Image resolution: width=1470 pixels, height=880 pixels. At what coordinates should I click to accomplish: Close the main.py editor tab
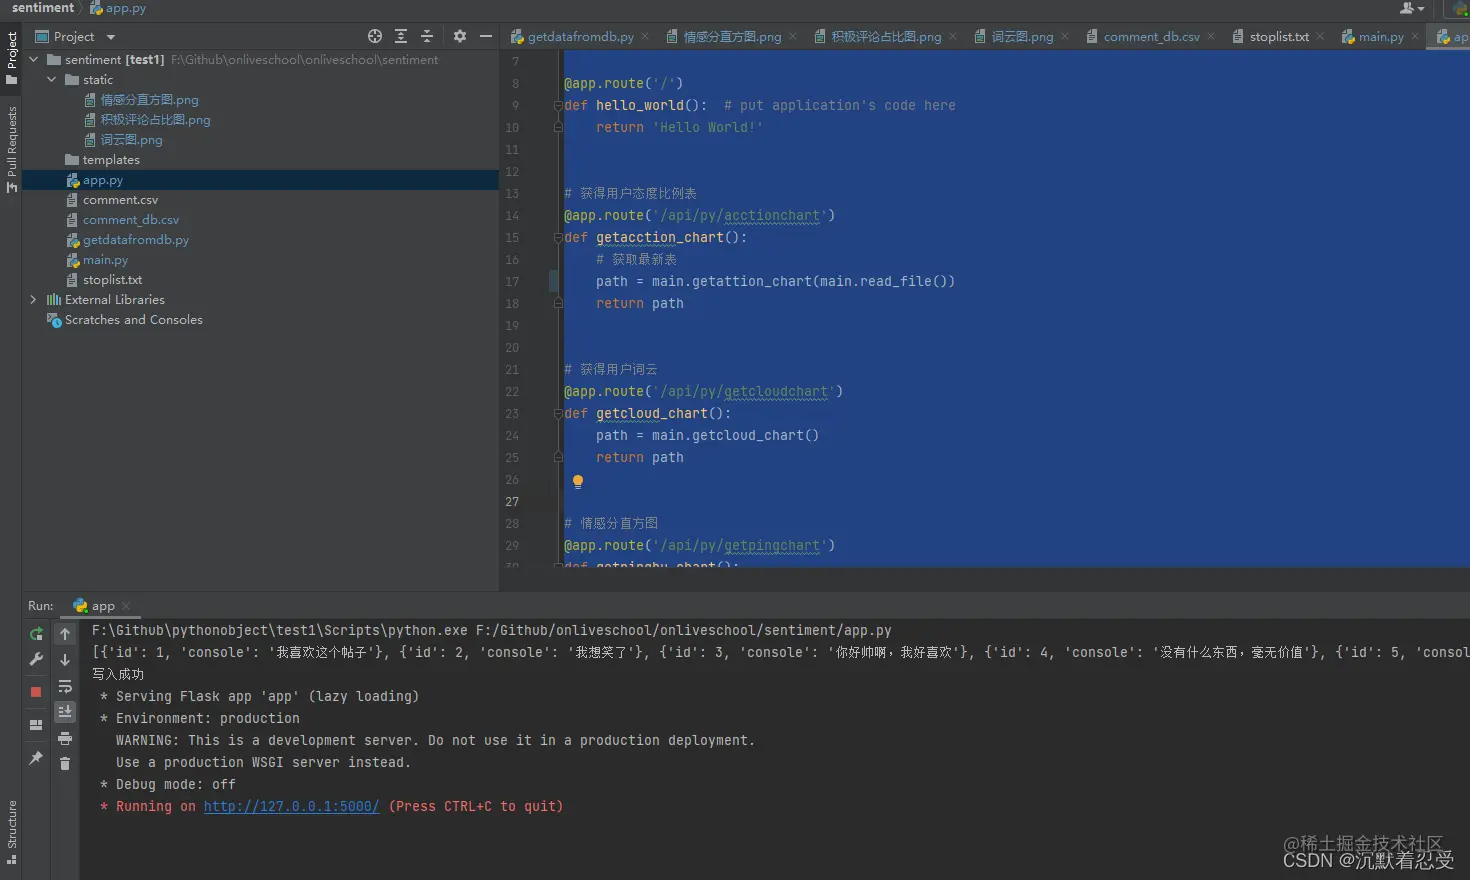coord(1414,37)
